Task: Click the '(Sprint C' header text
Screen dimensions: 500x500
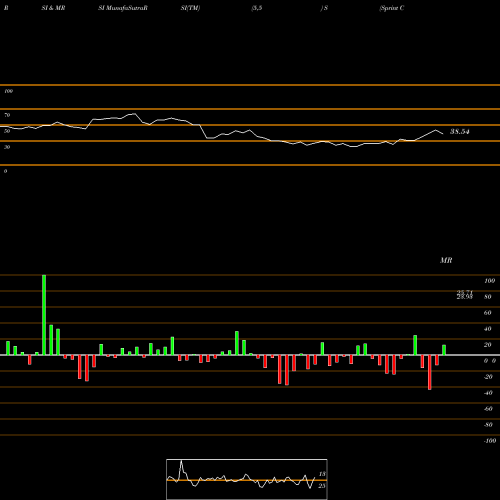Action: (x=392, y=8)
